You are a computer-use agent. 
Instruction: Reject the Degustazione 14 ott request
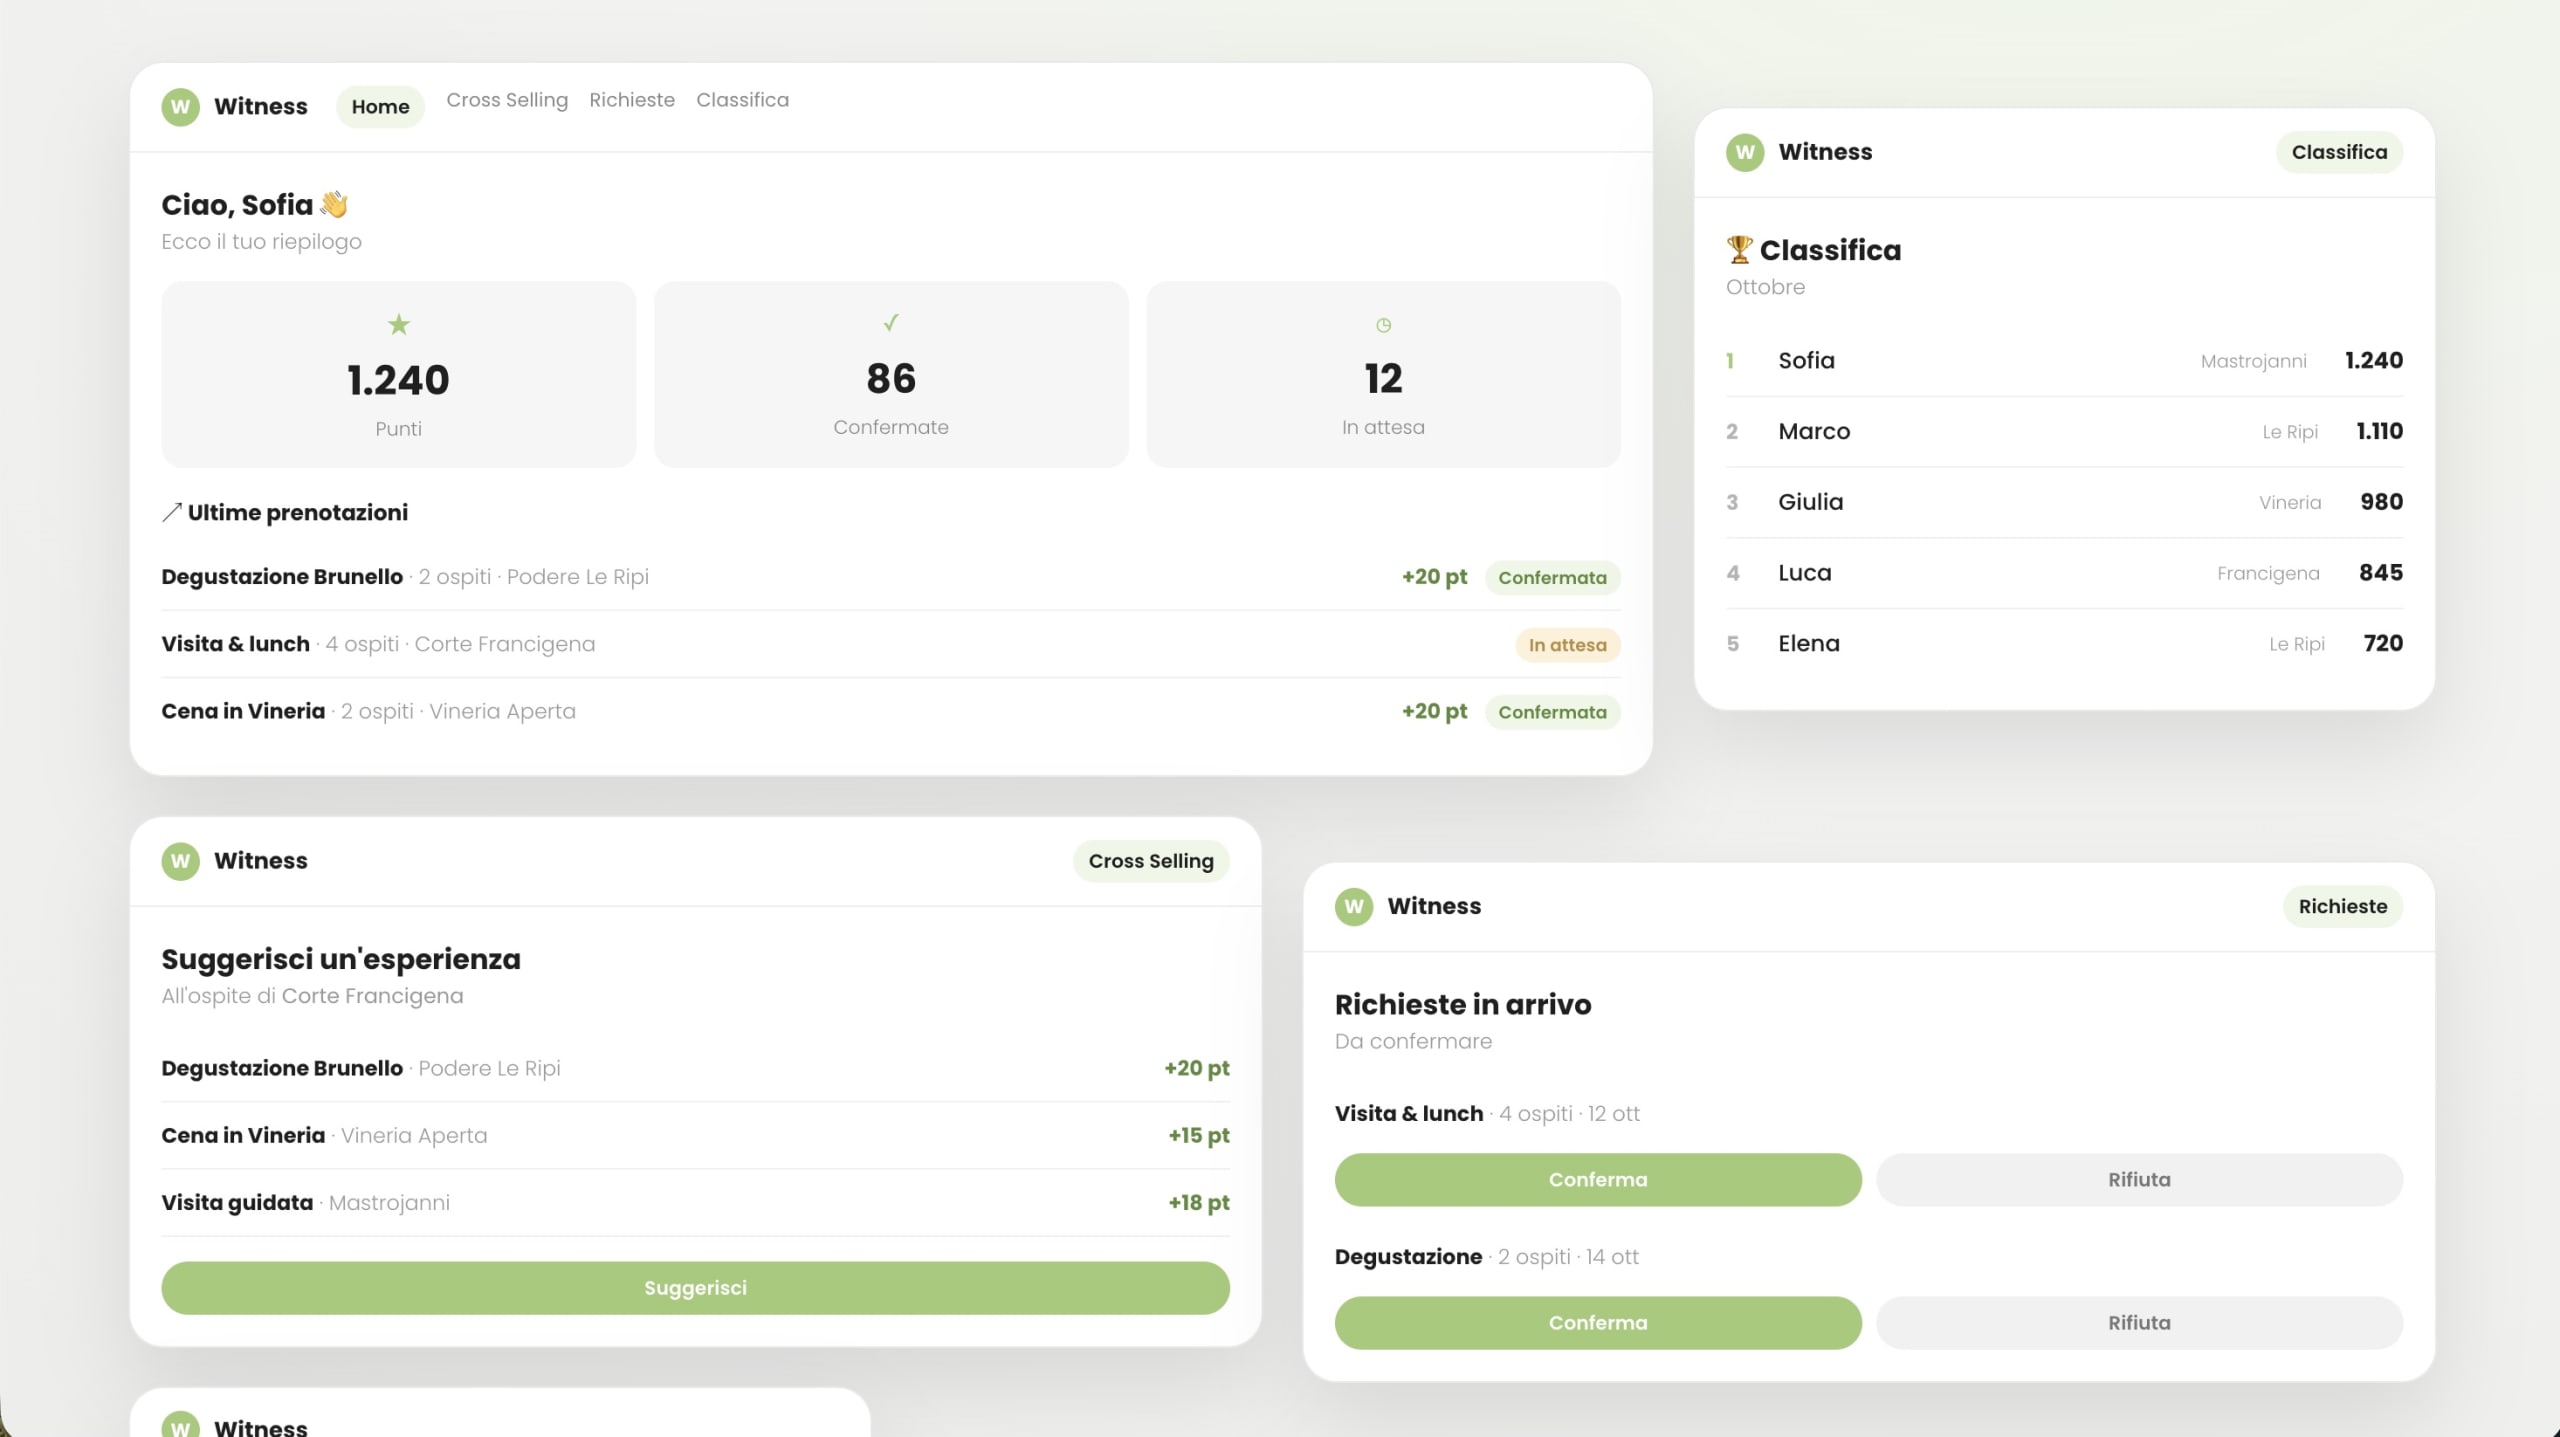pyautogui.click(x=2139, y=1323)
